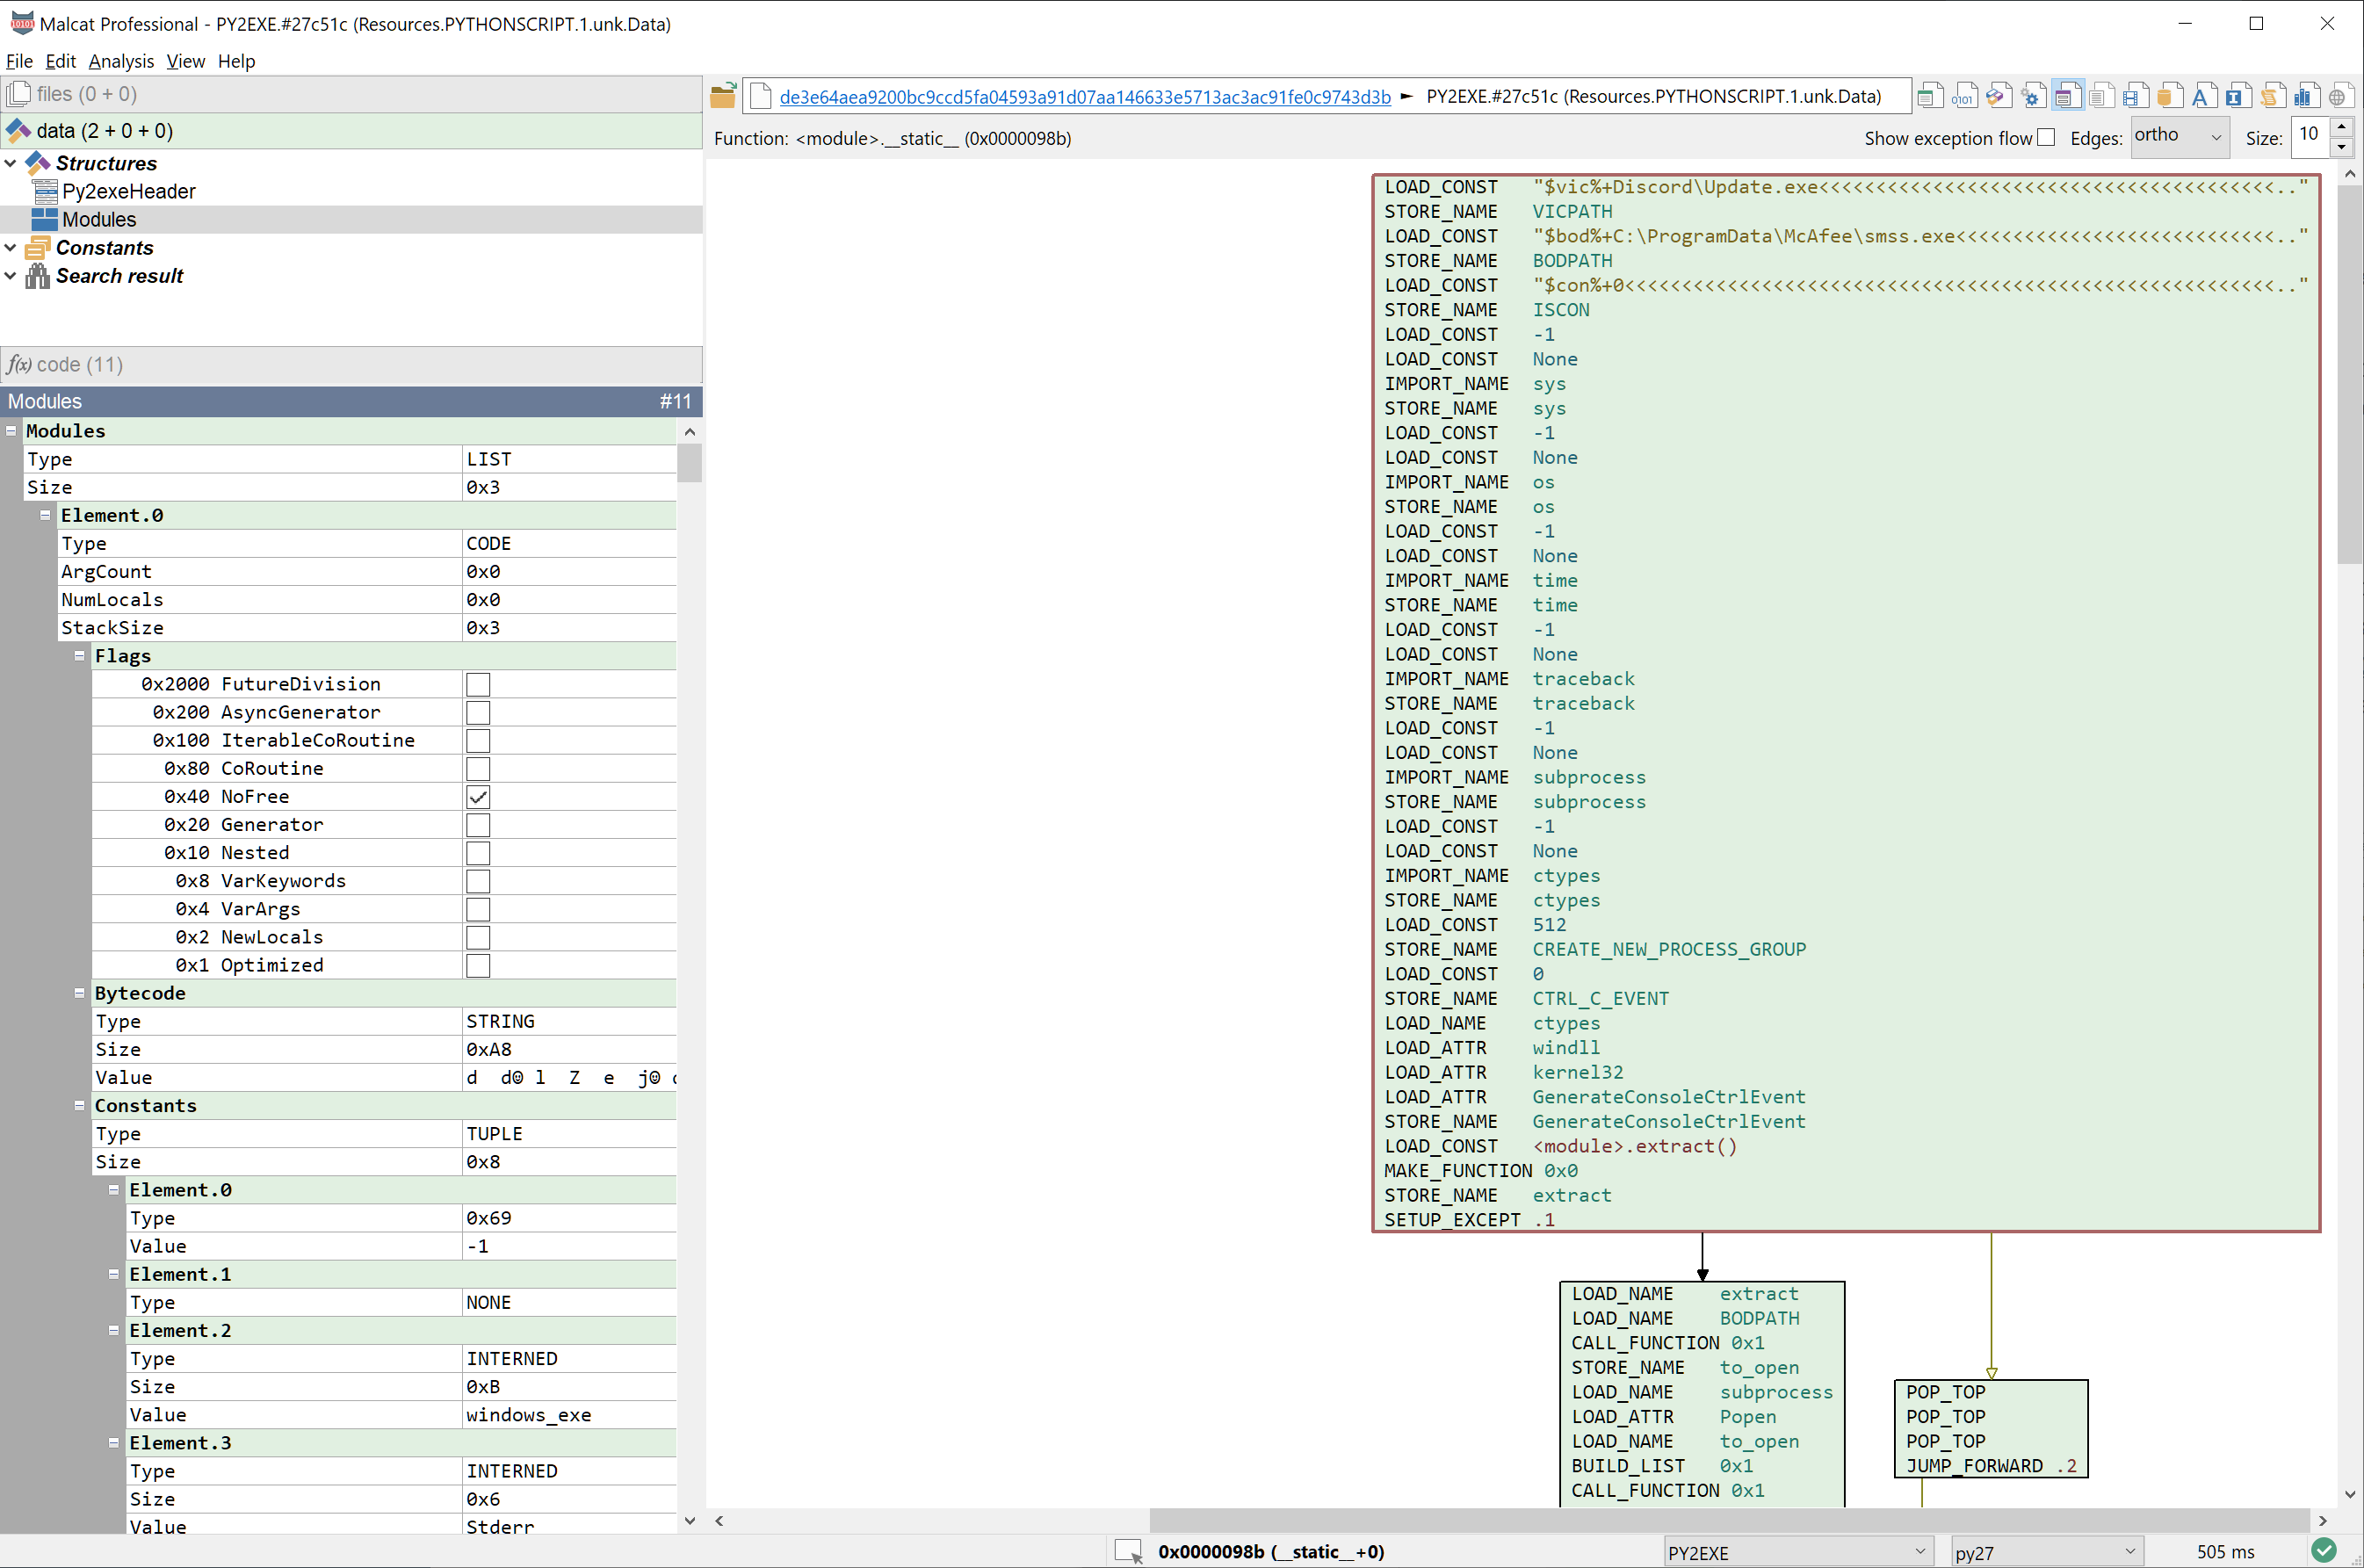The height and width of the screenshot is (1568, 2364).
Task: Open the Edges ortho dropdown
Action: click(2180, 136)
